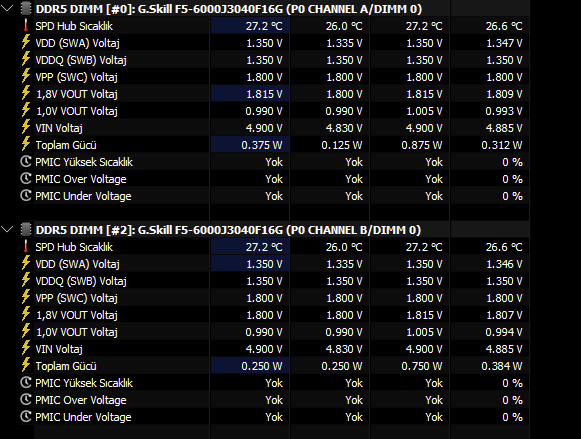Click highlighted 27.2 °C current value of DIMM #0
Viewport: 581px width, 439px height.
(x=264, y=26)
